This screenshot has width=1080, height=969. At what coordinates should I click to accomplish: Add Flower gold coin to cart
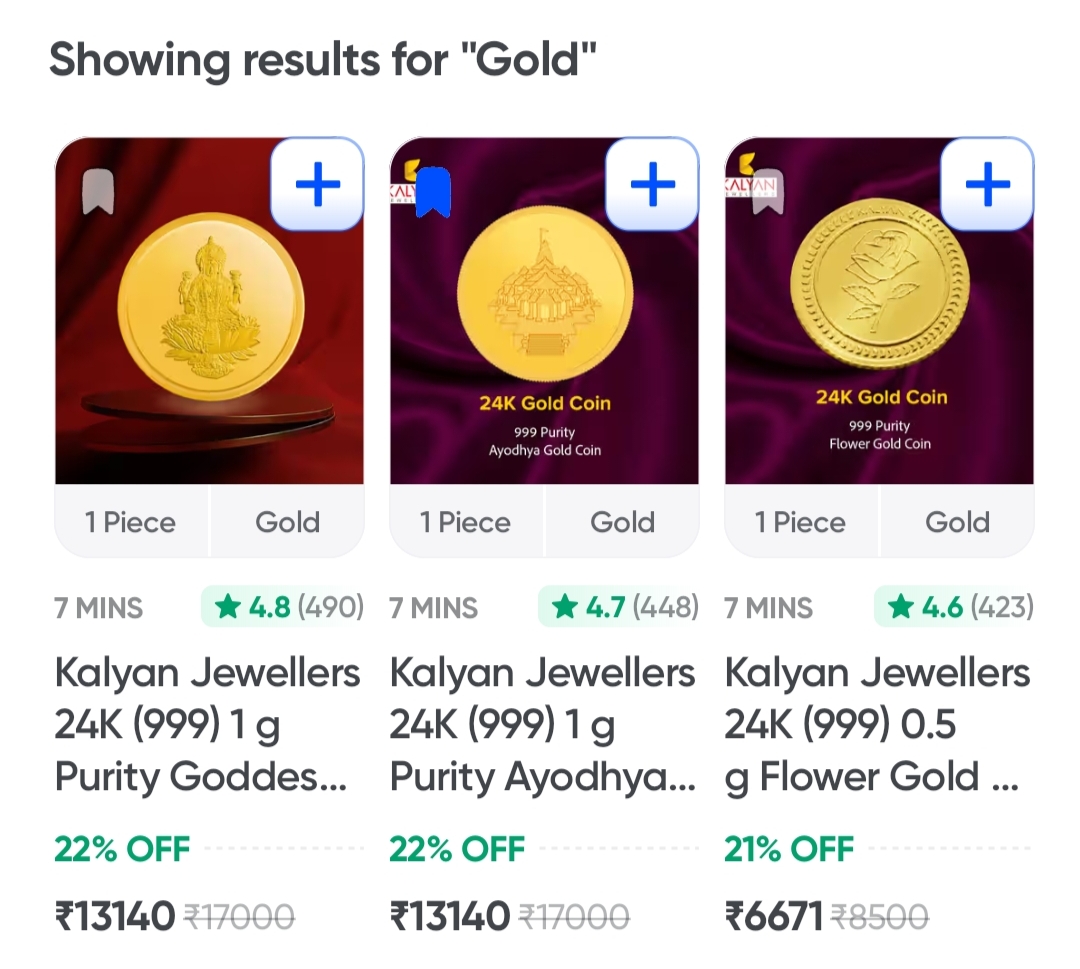click(987, 185)
